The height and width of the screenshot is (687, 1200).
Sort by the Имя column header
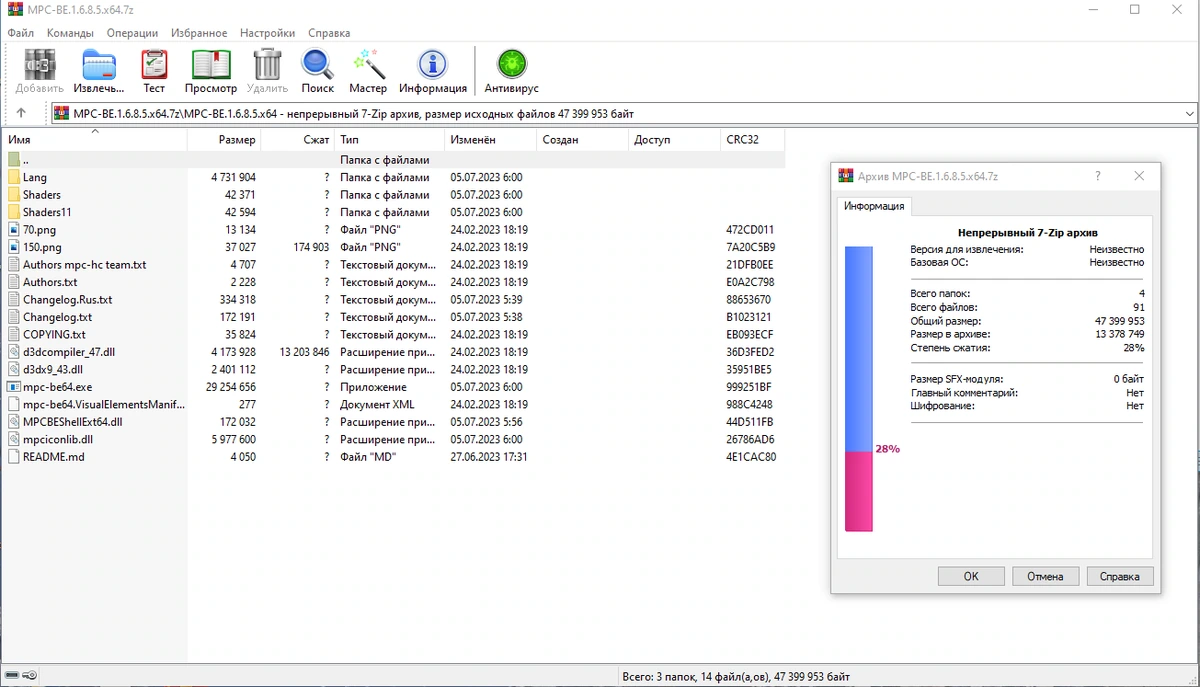tap(94, 140)
